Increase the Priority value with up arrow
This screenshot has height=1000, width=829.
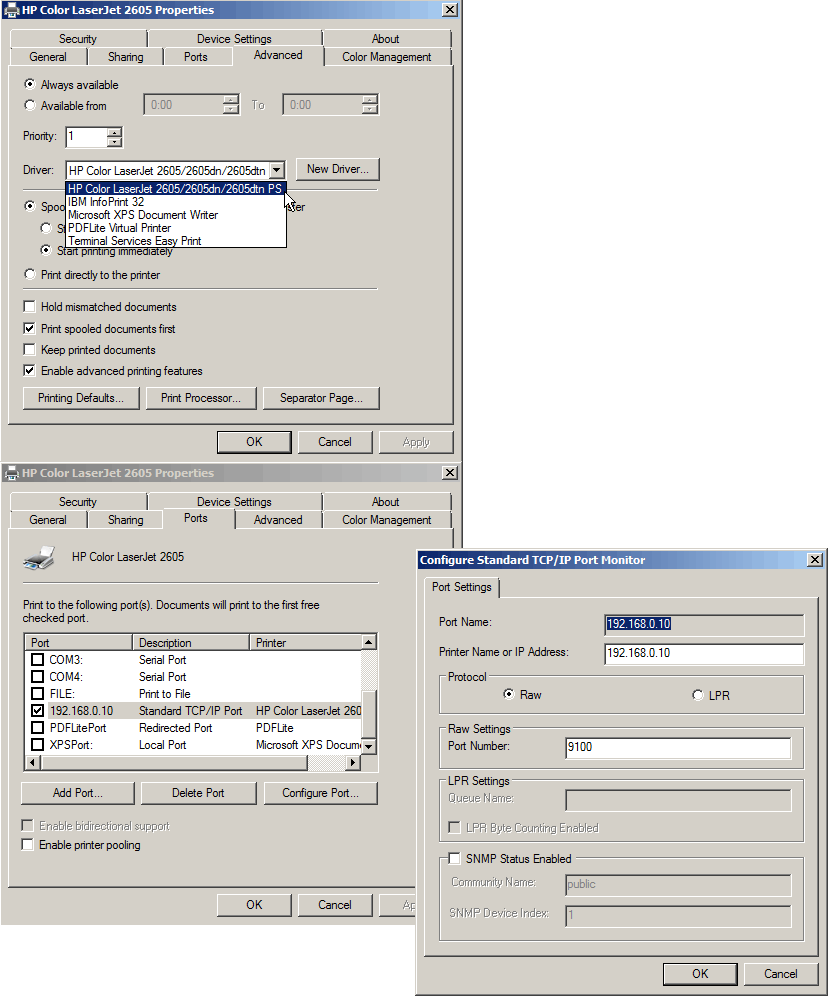click(x=114, y=133)
